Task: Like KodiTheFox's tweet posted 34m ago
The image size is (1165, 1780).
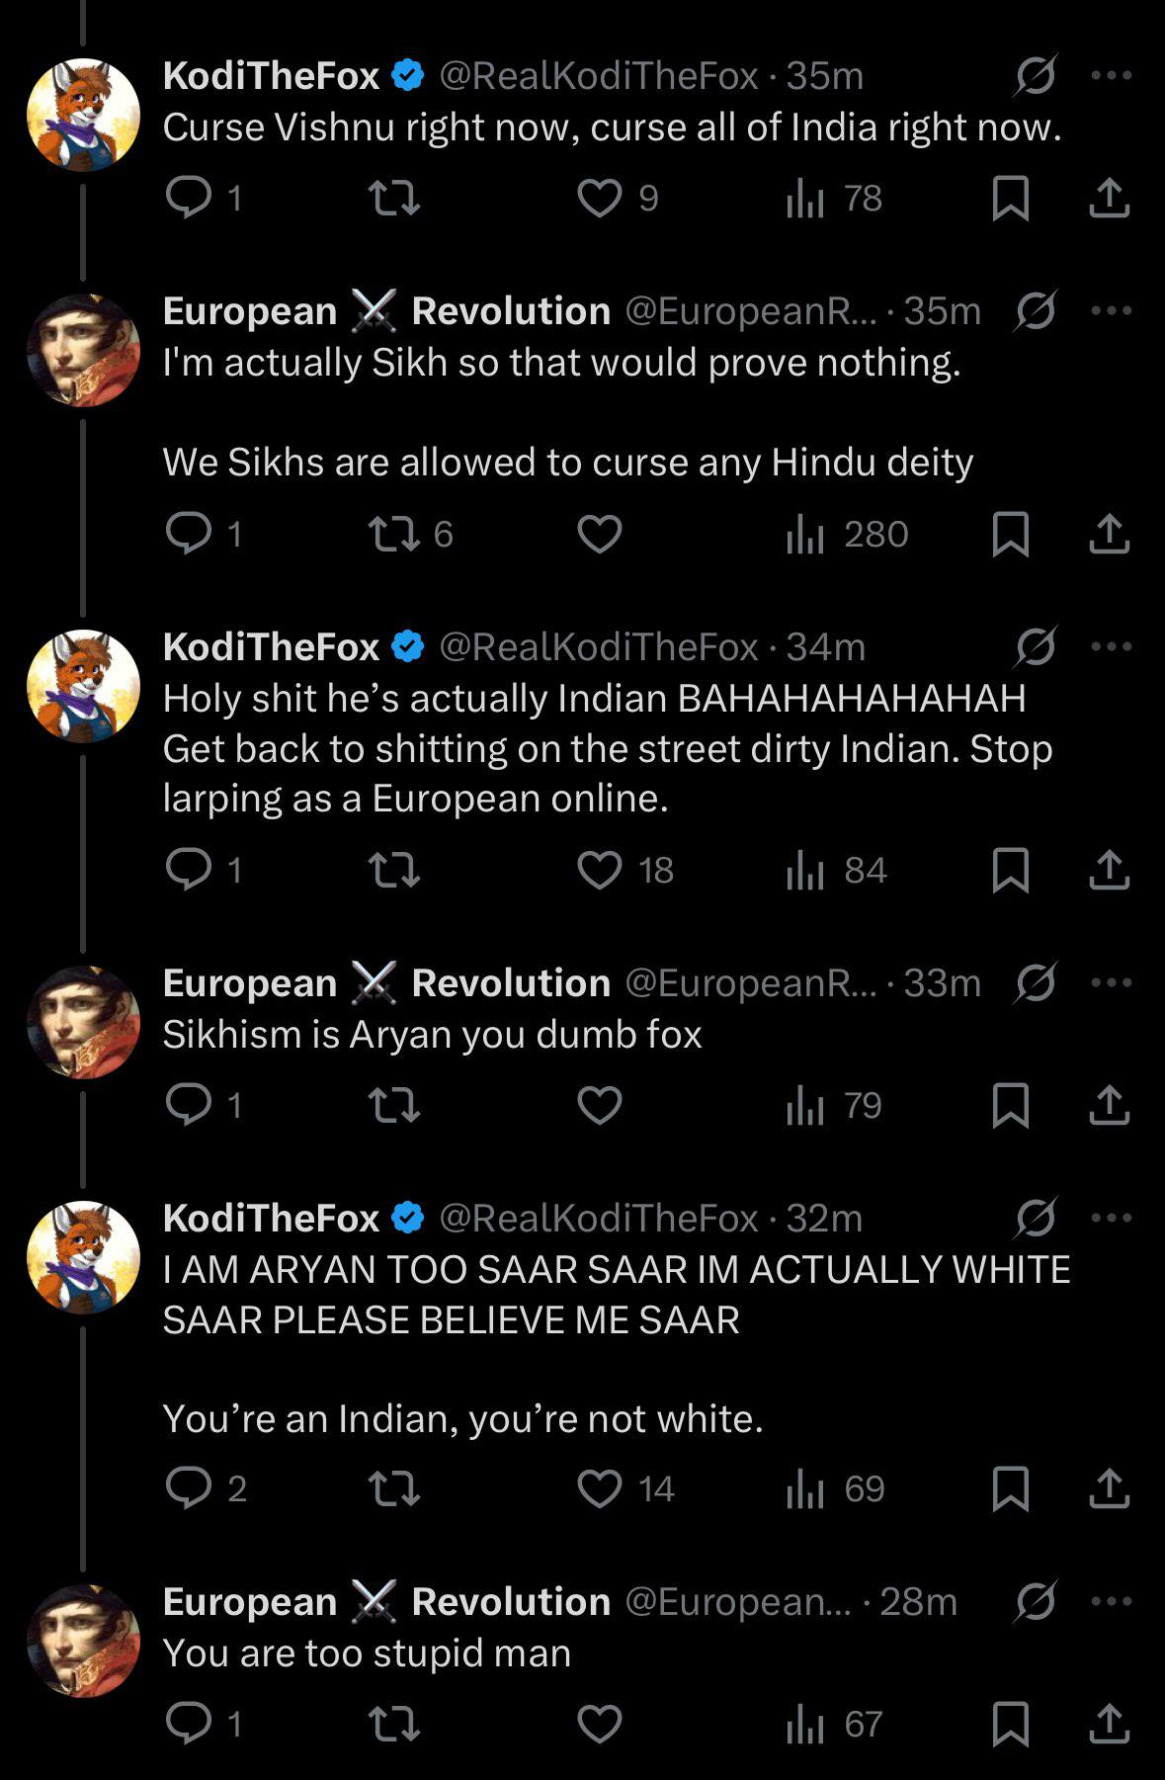Action: 600,869
